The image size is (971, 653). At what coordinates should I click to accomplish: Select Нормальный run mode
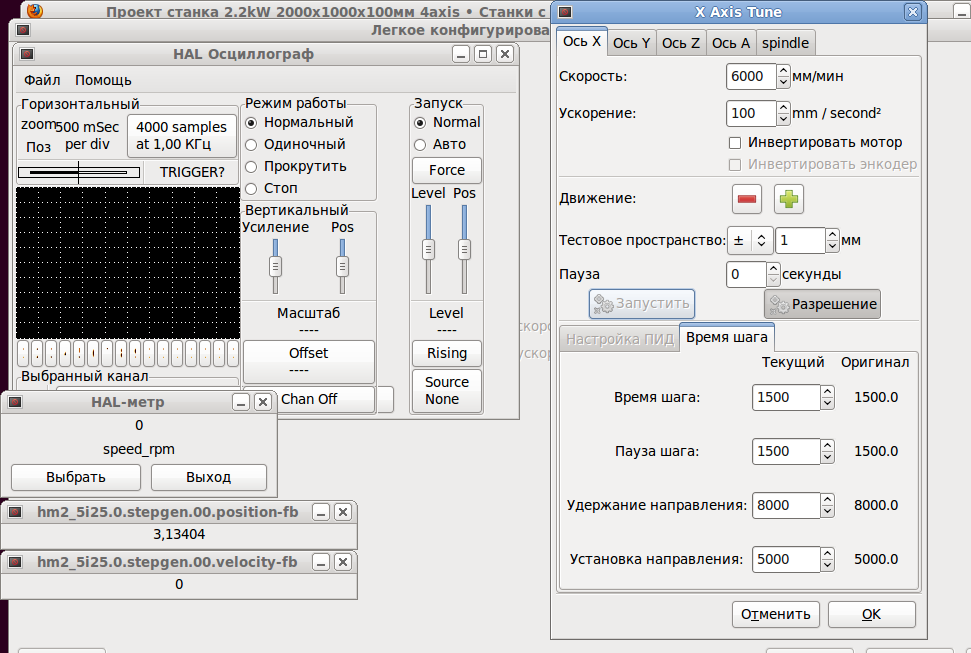300,123
